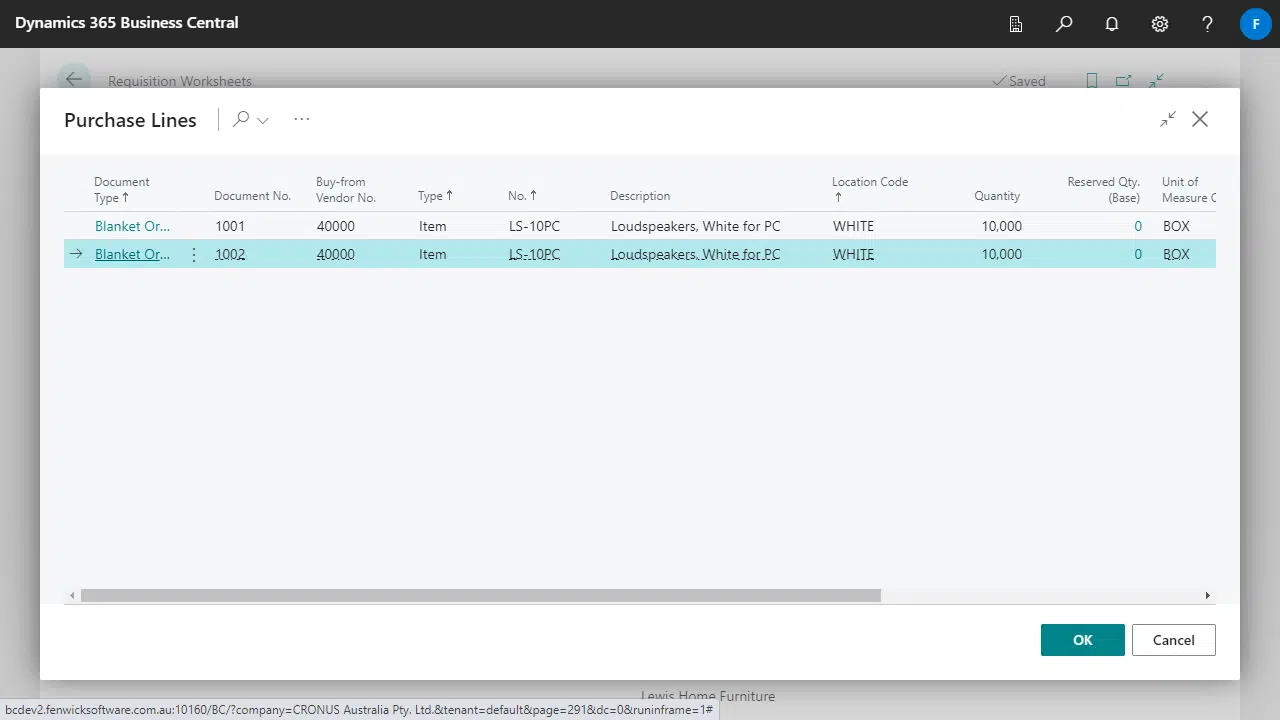
Task: Open the more options ellipsis menu
Action: [x=302, y=119]
